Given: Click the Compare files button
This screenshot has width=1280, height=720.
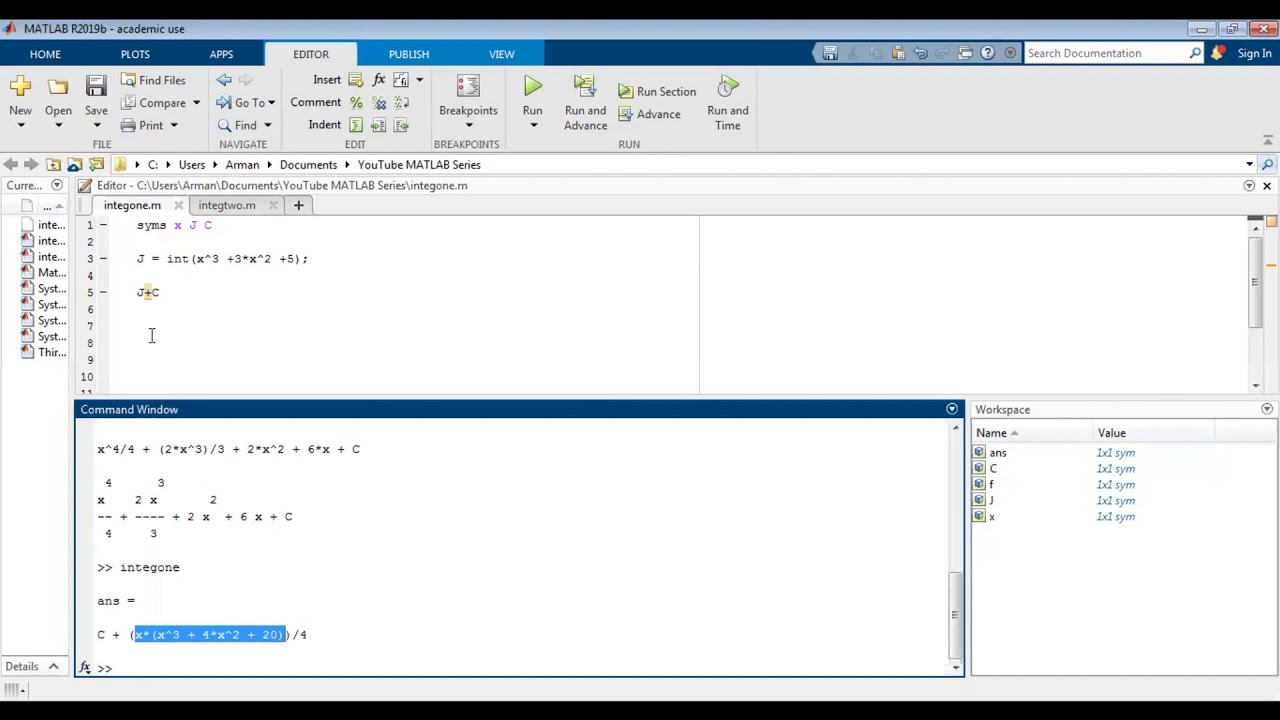Looking at the screenshot, I should pos(153,103).
